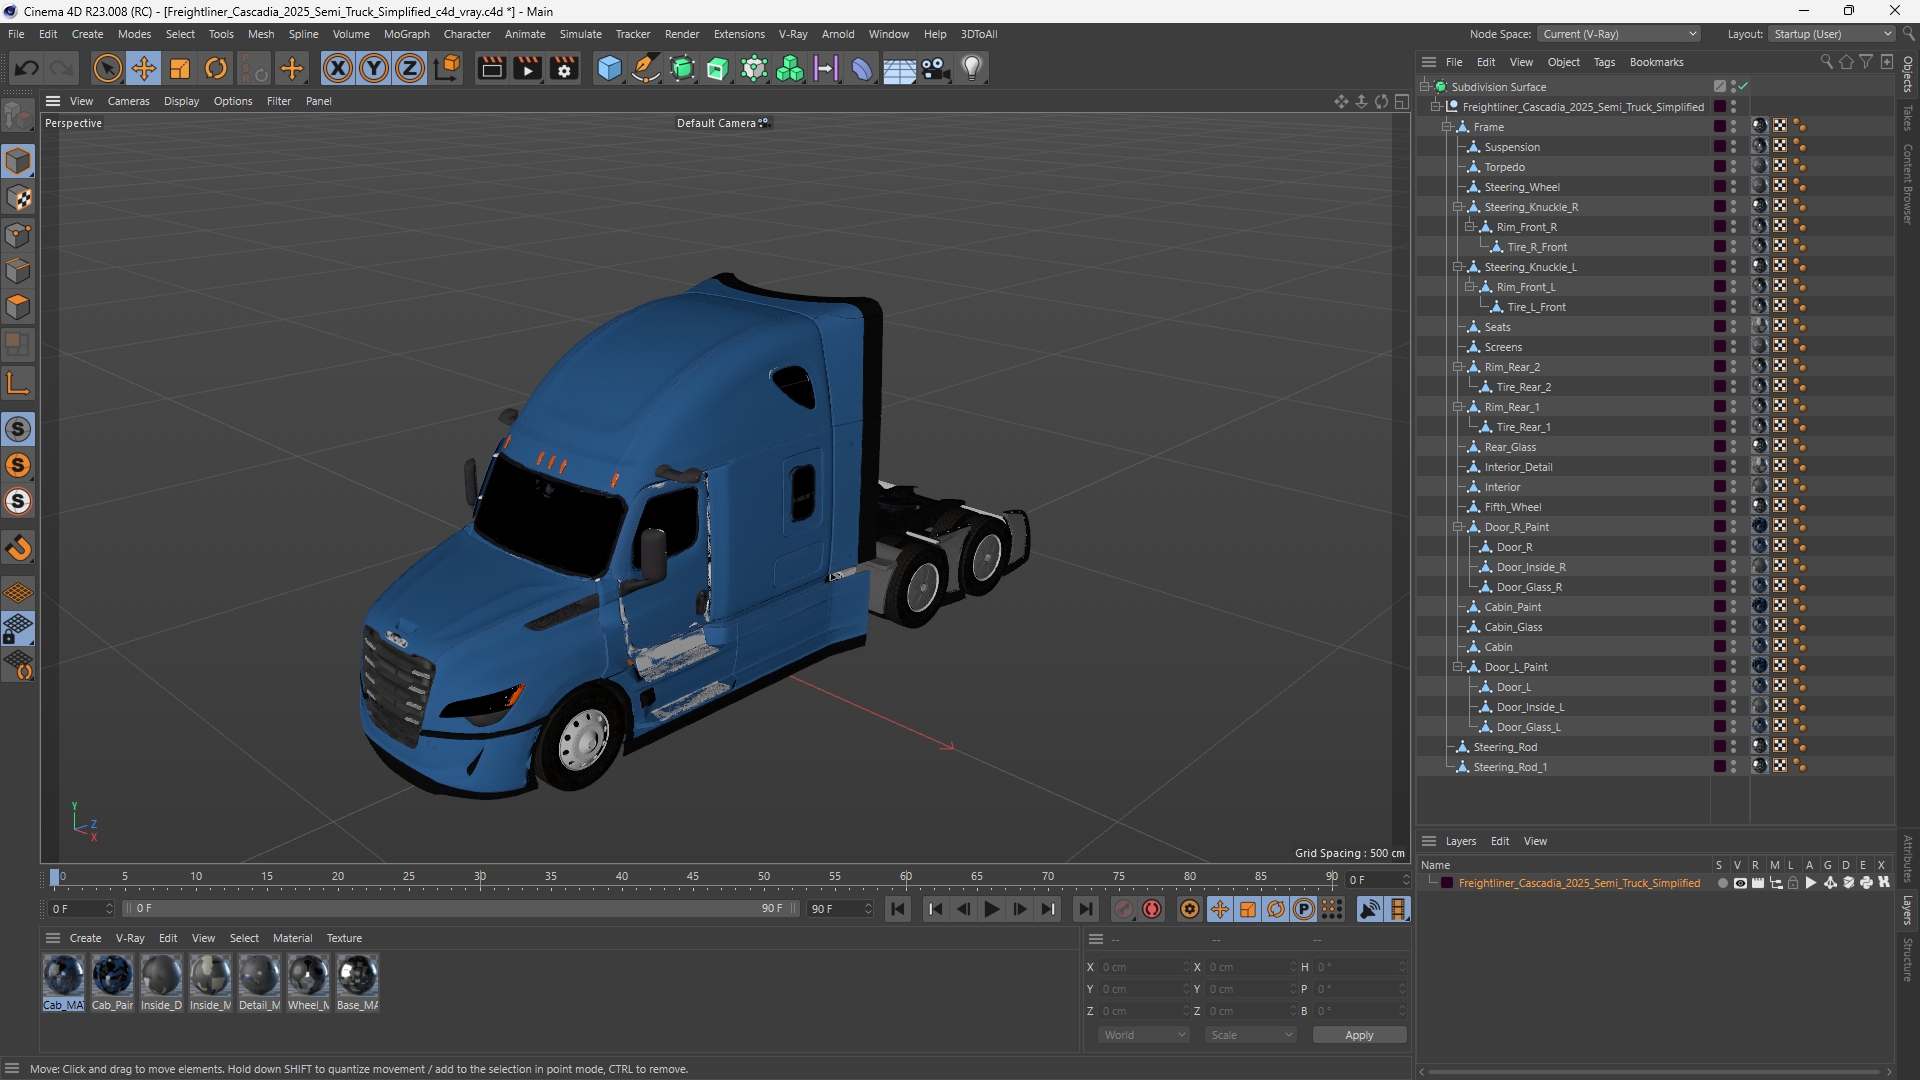This screenshot has width=1920, height=1080.
Task: Open the Layers manager Edit menu
Action: tap(1500, 841)
